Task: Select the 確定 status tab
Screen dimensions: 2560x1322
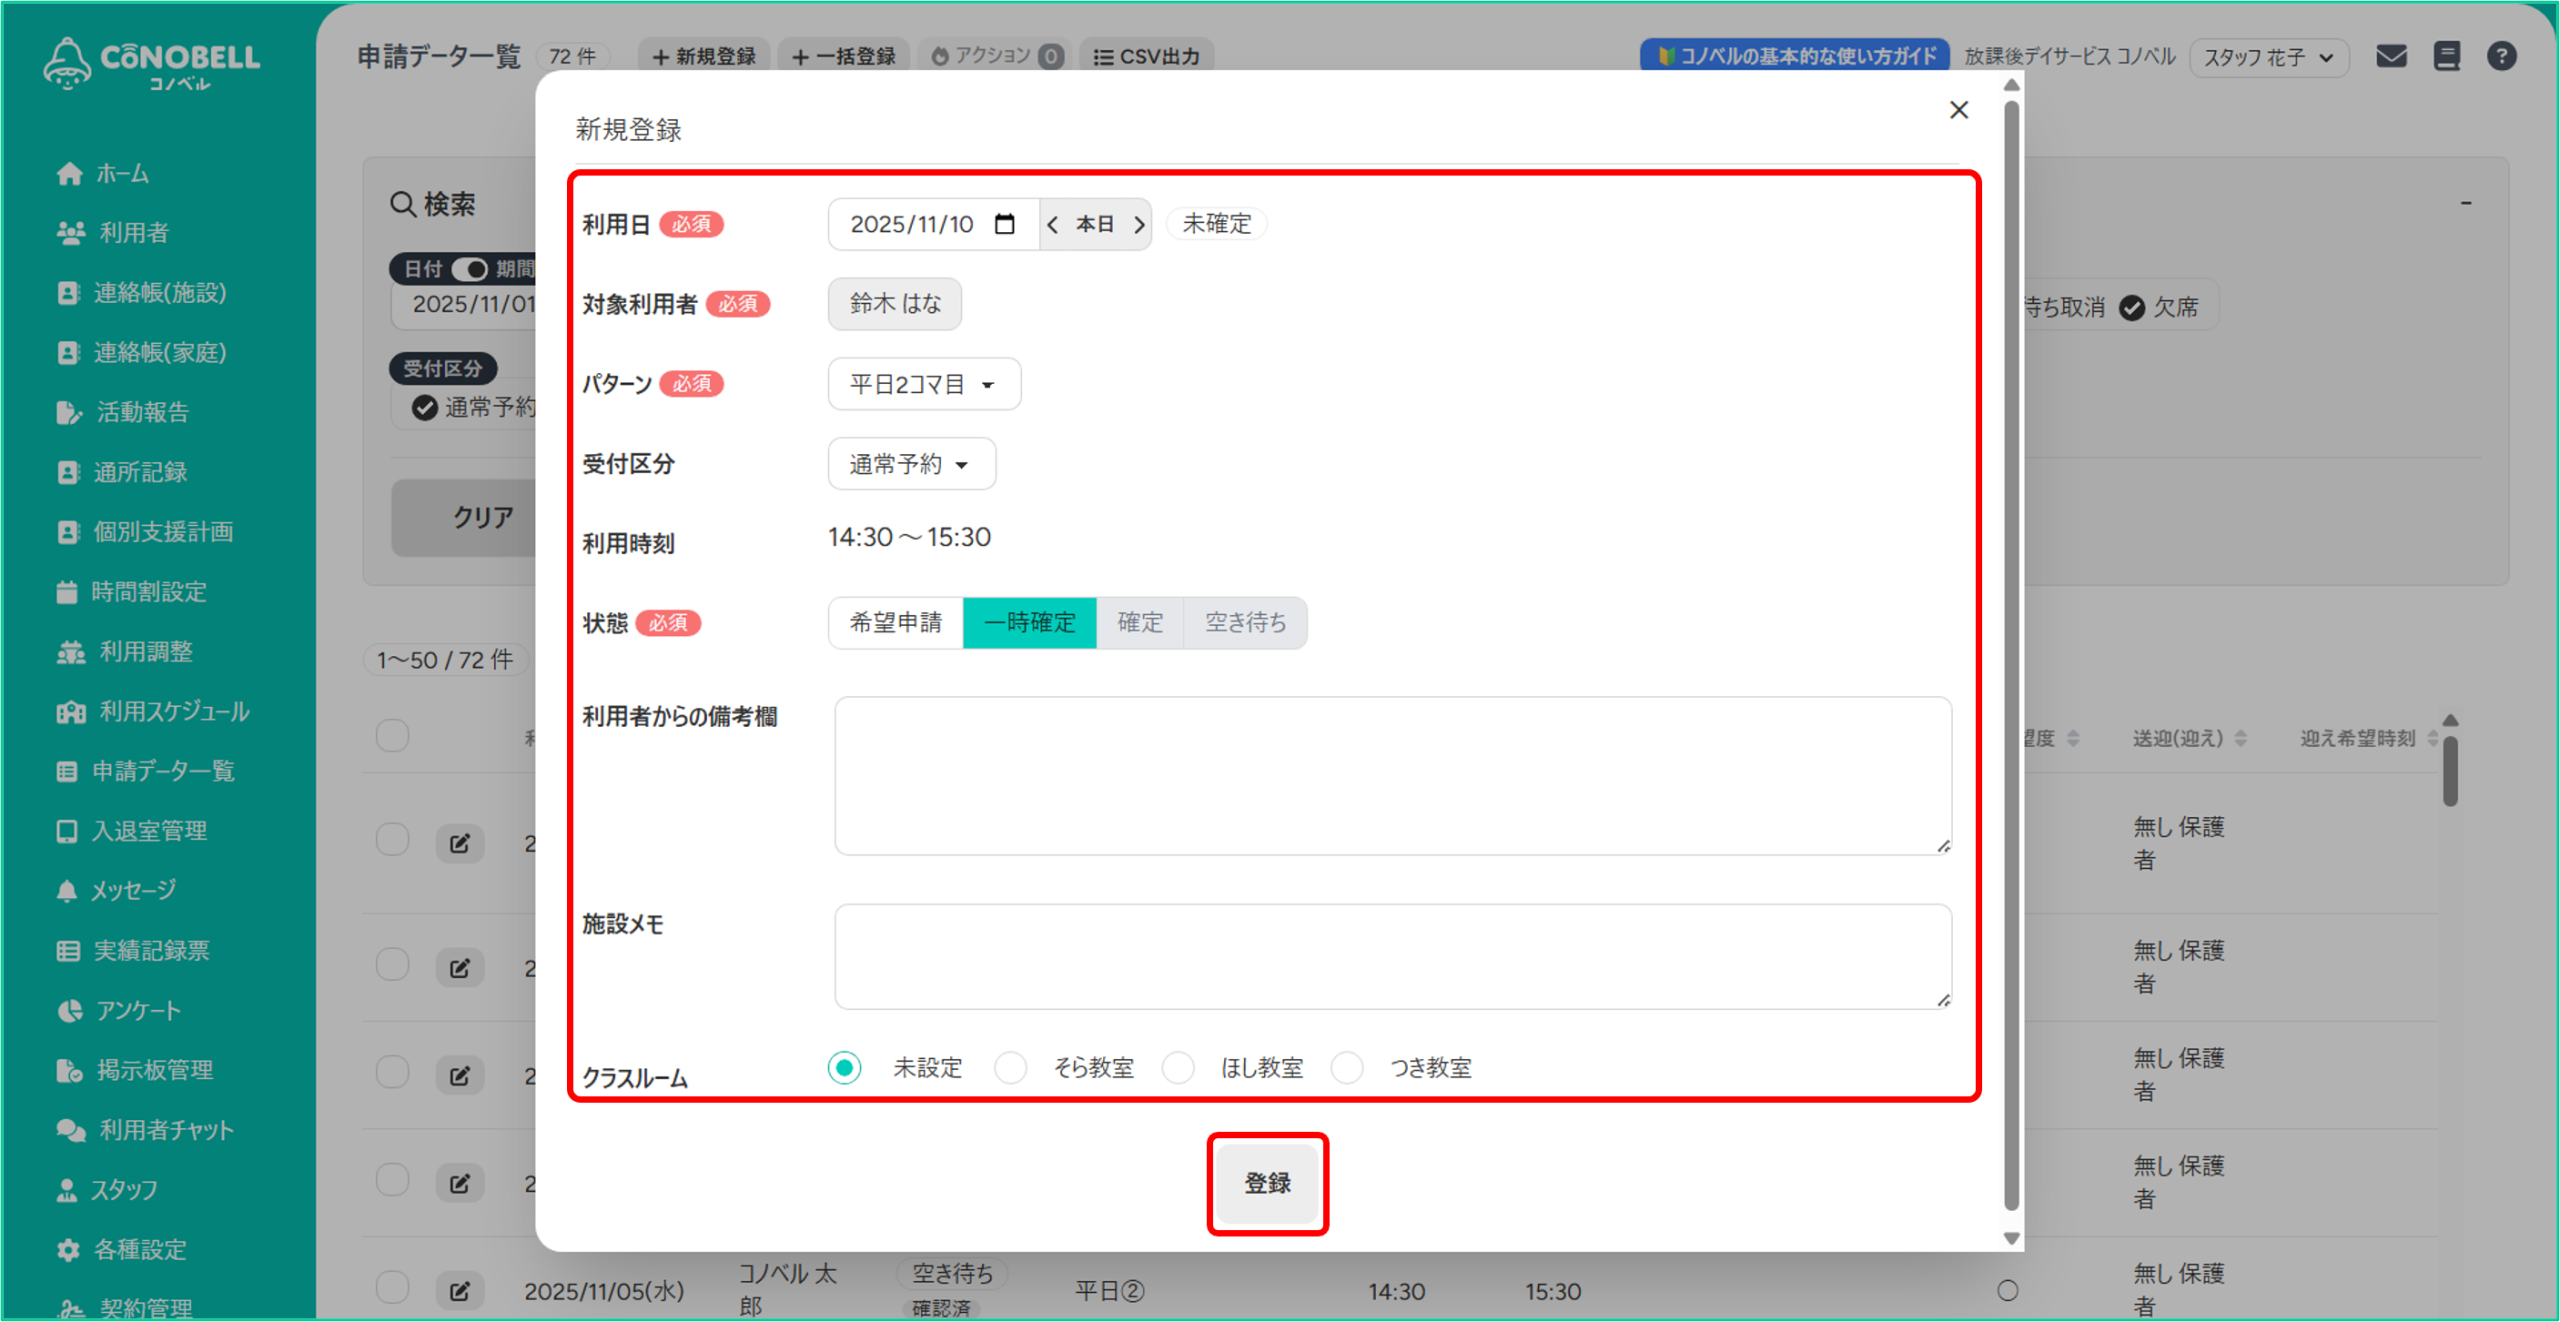Action: pos(1139,622)
